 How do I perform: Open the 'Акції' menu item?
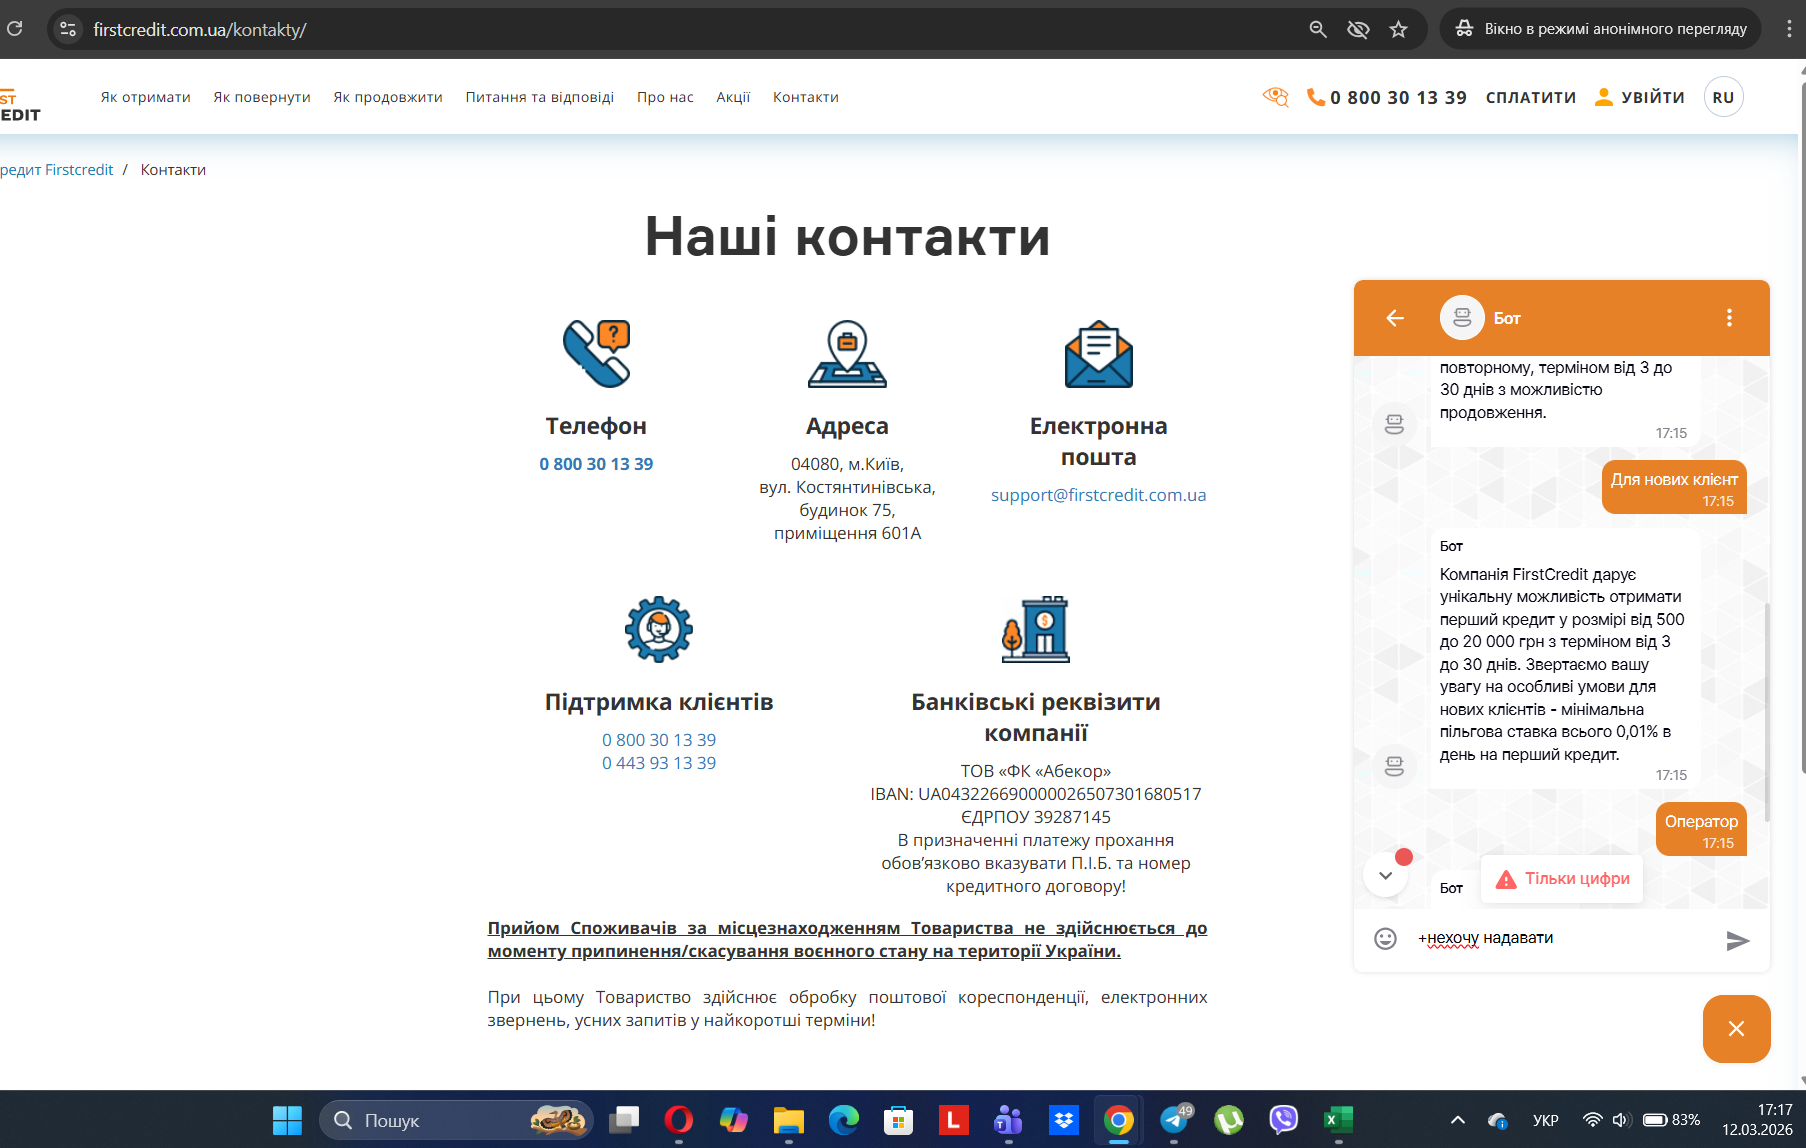(x=733, y=97)
